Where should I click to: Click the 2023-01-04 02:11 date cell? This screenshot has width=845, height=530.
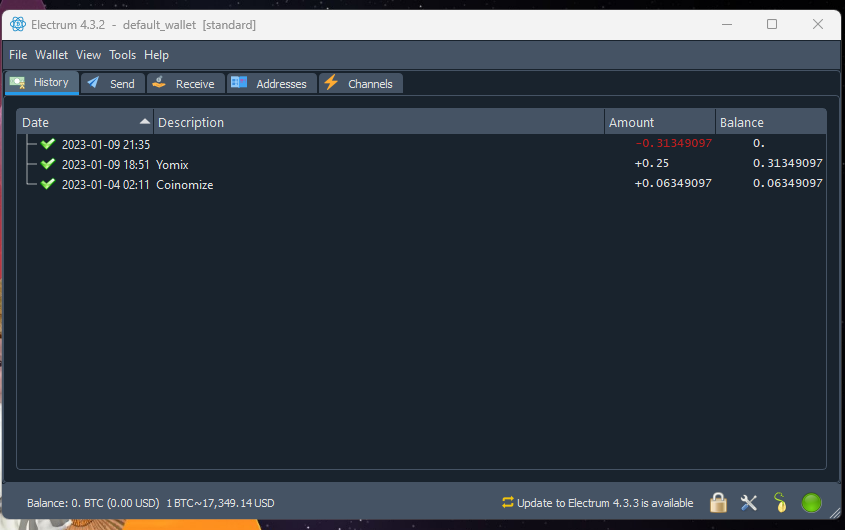pyautogui.click(x=106, y=184)
